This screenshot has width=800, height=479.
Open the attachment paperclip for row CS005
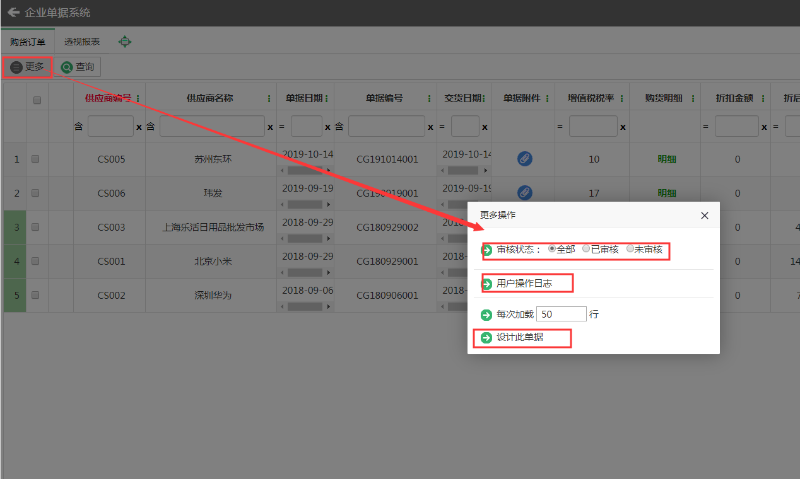click(x=525, y=159)
